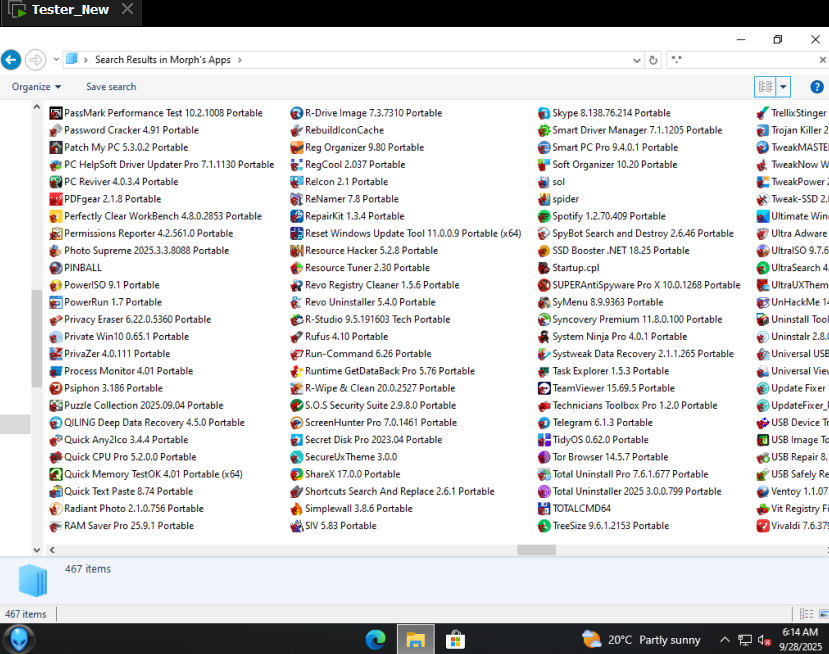Expand the view options dropdown arrow
This screenshot has height=654, width=829.
783,87
